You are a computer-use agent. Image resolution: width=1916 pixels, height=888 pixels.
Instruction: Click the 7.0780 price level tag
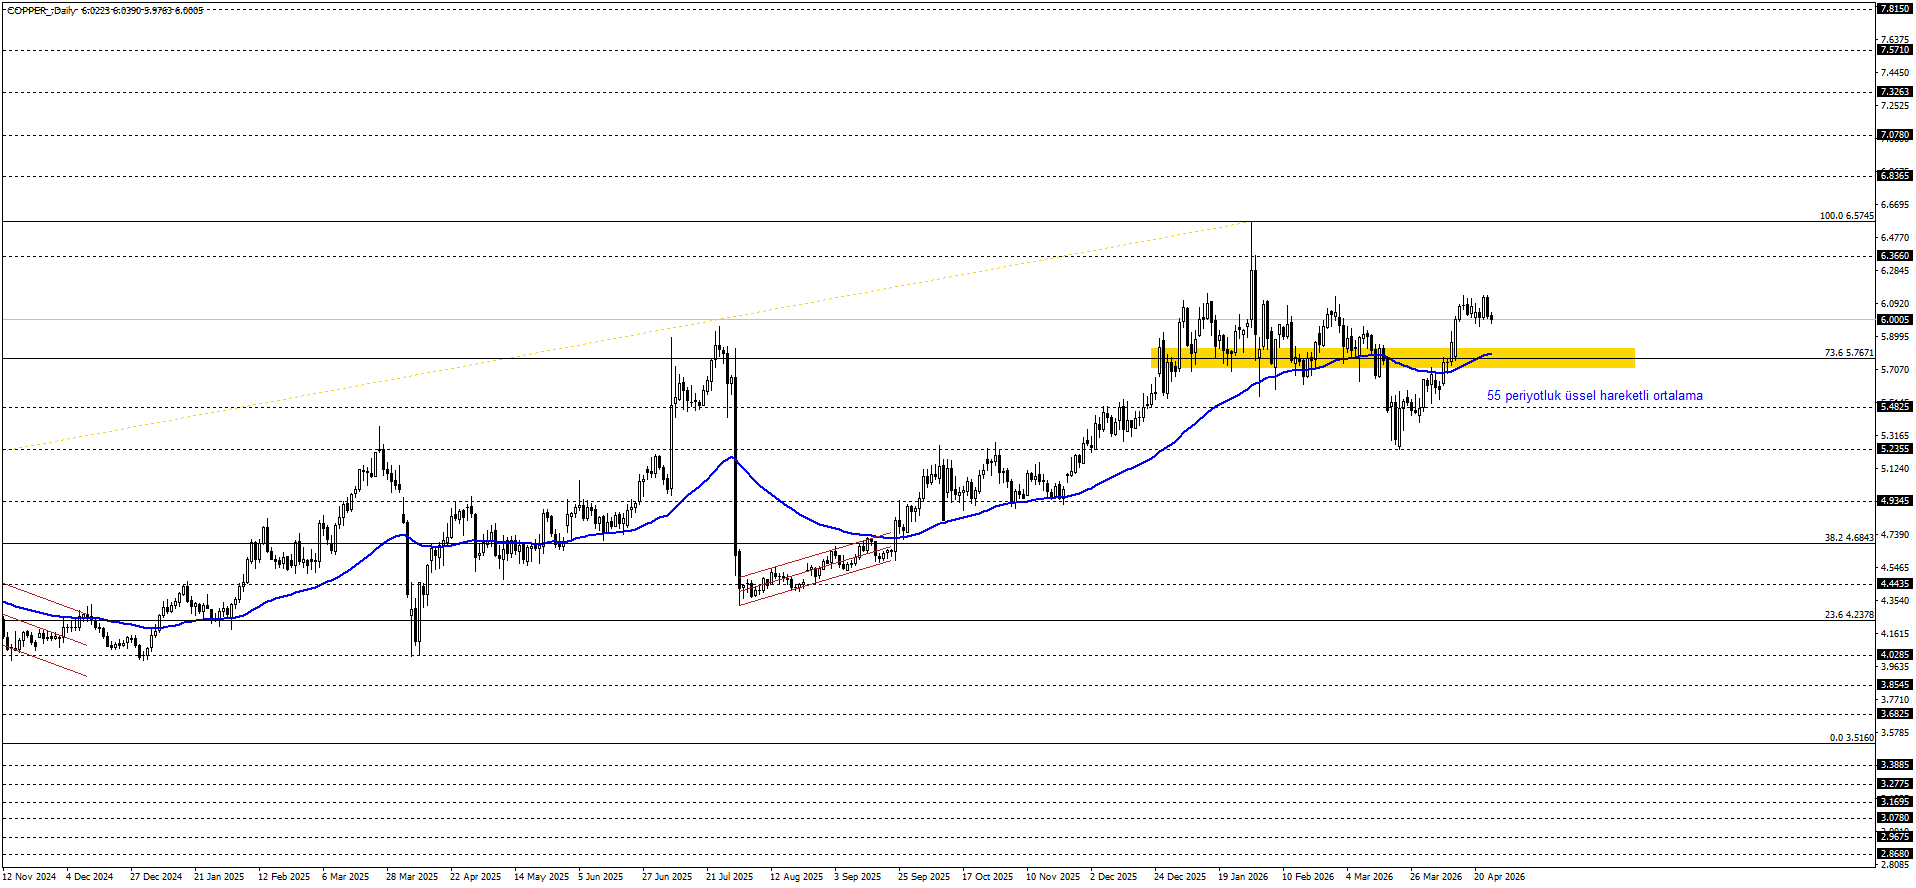(x=1894, y=135)
